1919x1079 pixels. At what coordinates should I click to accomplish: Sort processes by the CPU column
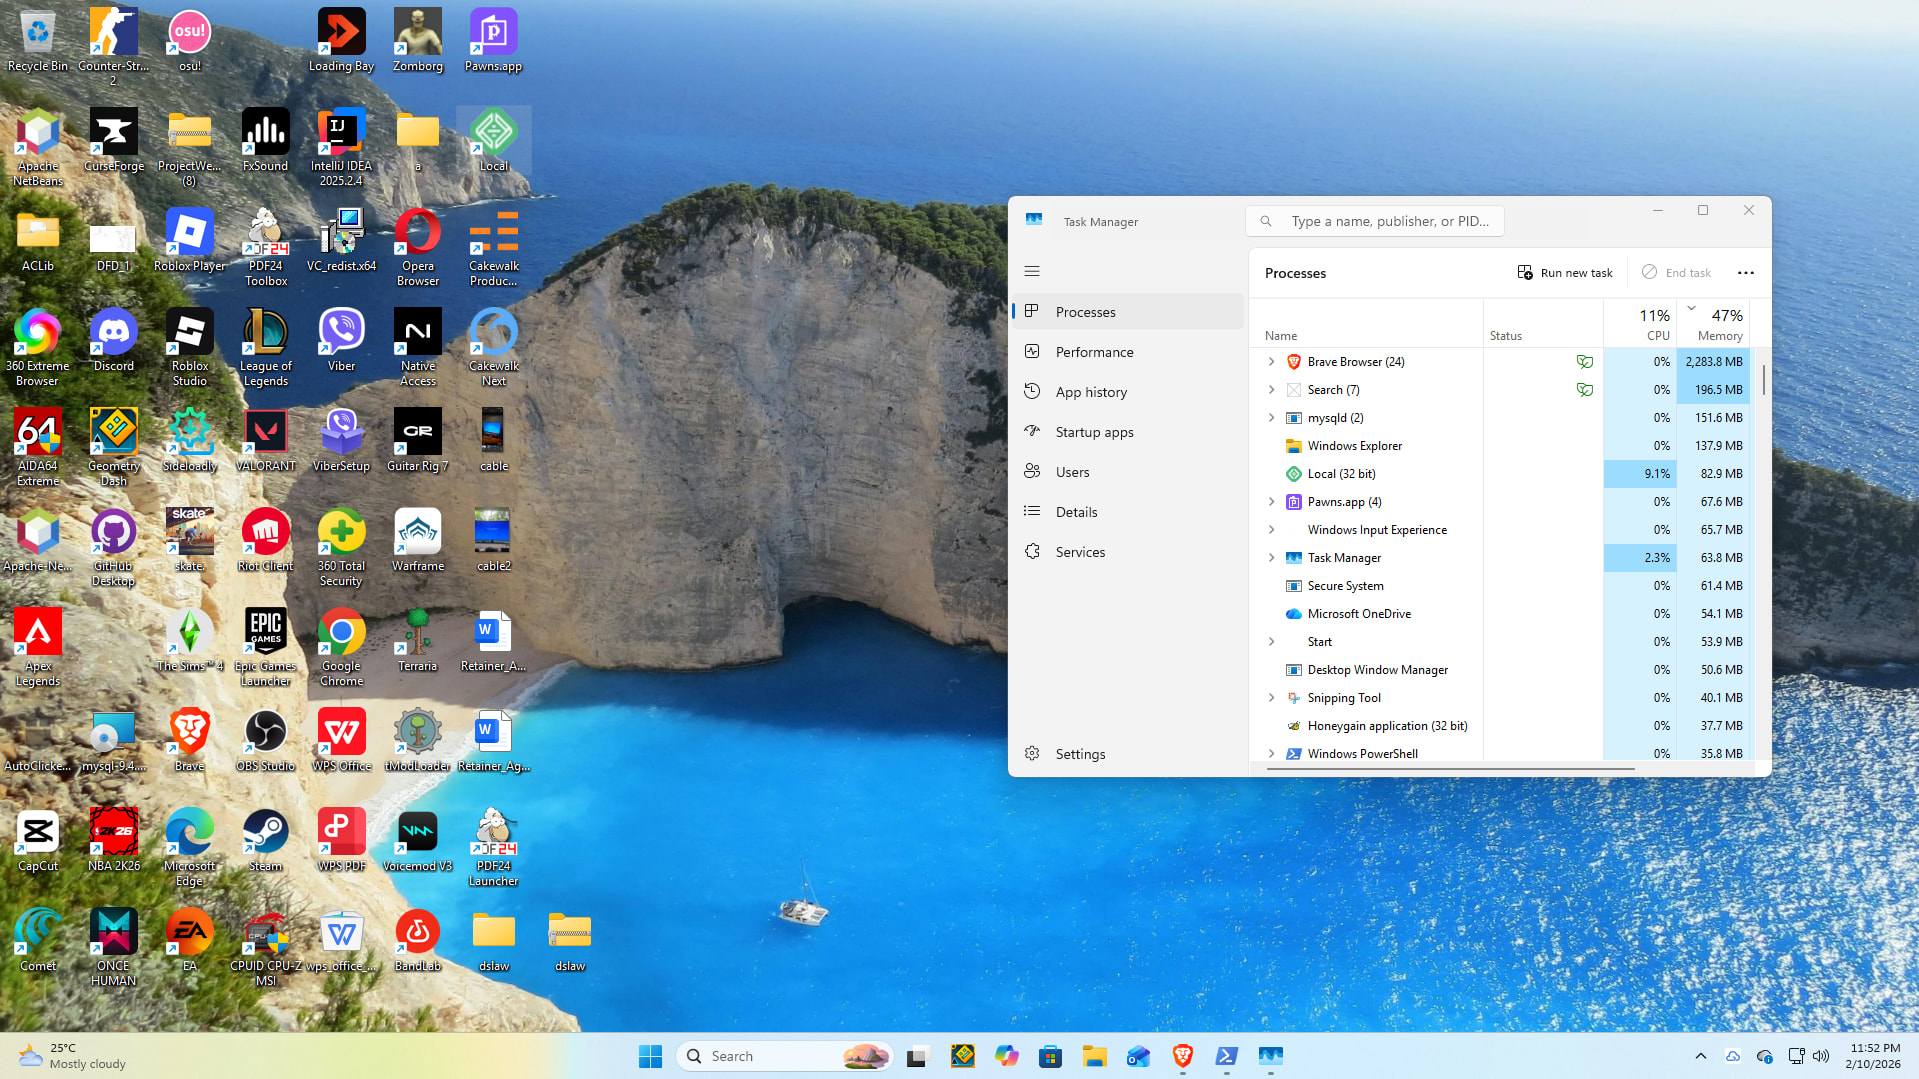(1640, 323)
